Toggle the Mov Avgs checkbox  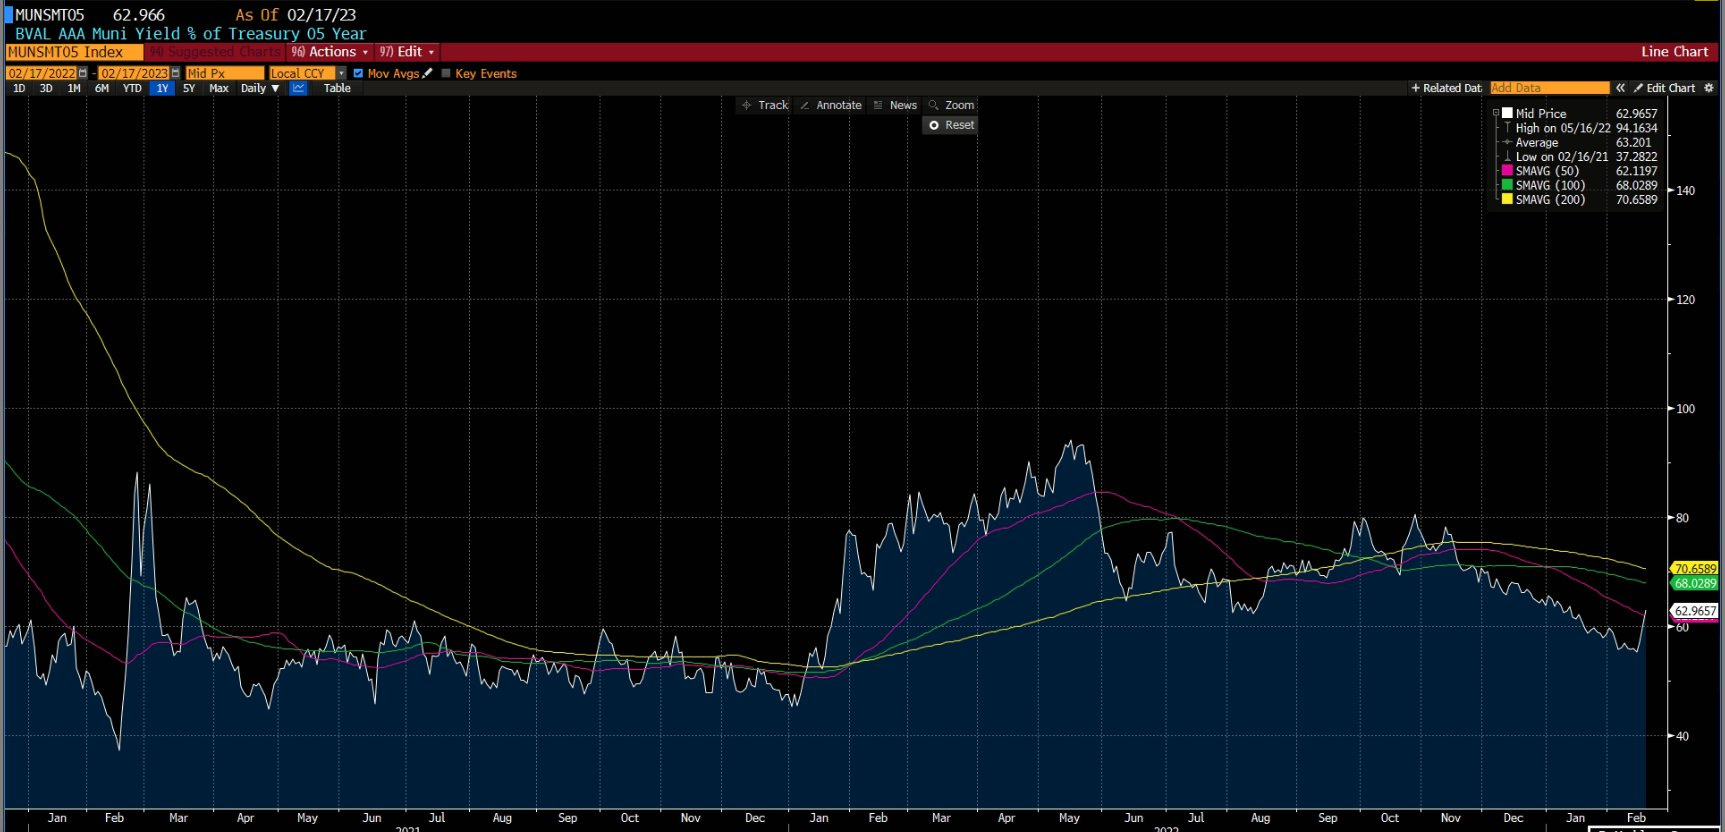point(358,73)
